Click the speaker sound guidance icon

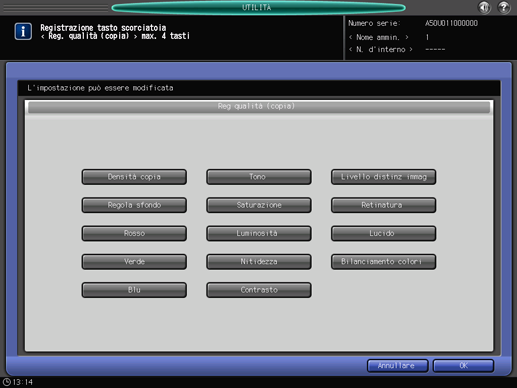point(484,7)
